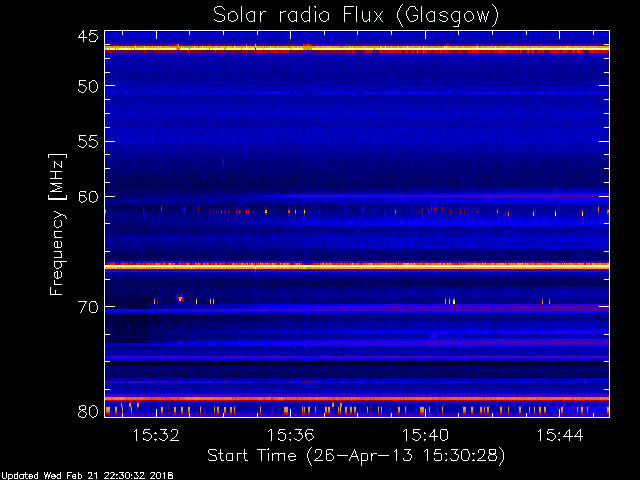This screenshot has height=480, width=640.
Task: Click the '55' frequency tick label
Action: click(88, 142)
